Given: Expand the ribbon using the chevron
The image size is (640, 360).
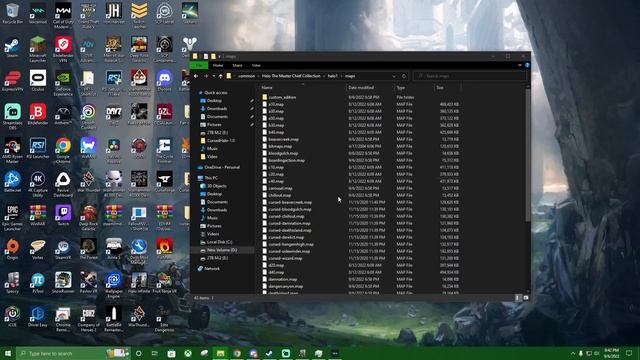Looking at the screenshot, I should point(520,65).
